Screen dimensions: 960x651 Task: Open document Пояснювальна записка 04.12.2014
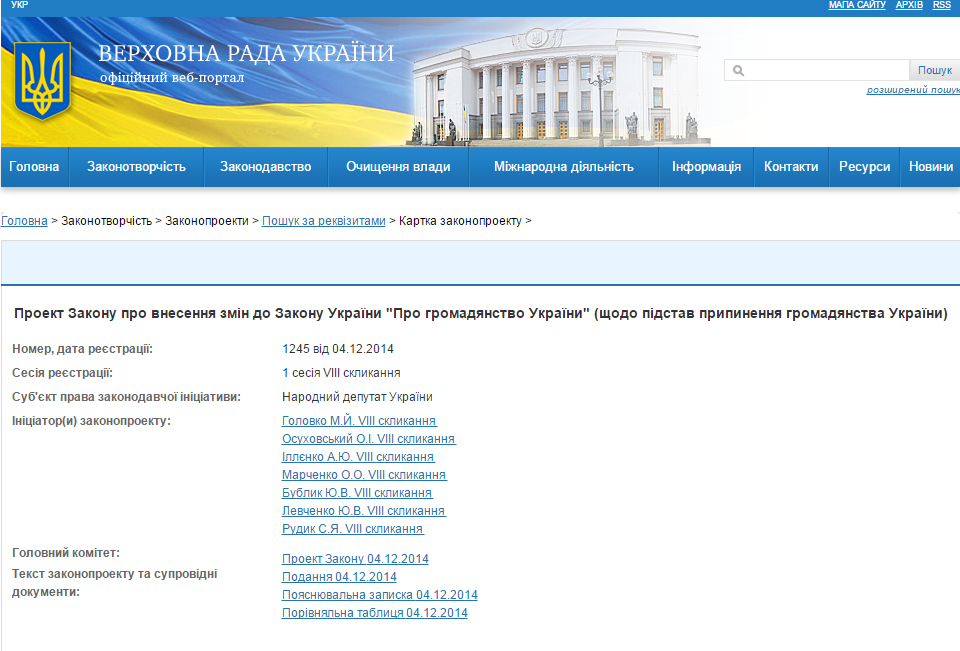(380, 595)
